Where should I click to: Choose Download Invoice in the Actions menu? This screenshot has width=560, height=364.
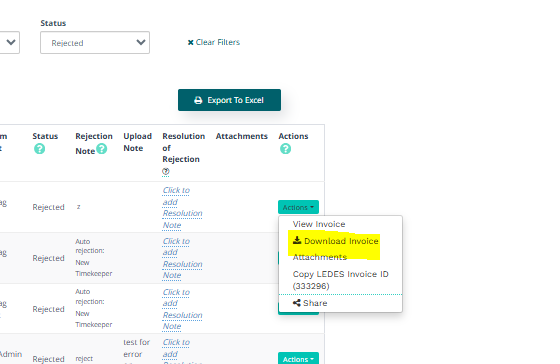coord(336,241)
